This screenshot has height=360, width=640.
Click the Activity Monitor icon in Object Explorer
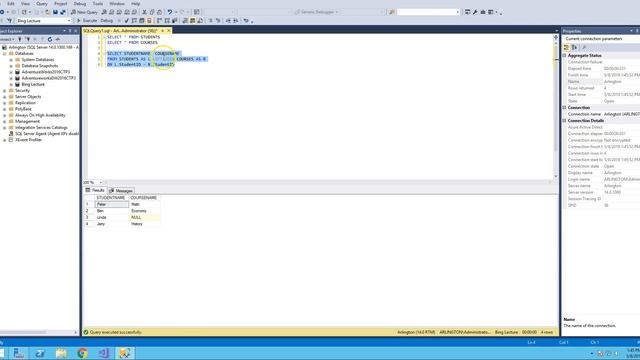pos(58,39)
